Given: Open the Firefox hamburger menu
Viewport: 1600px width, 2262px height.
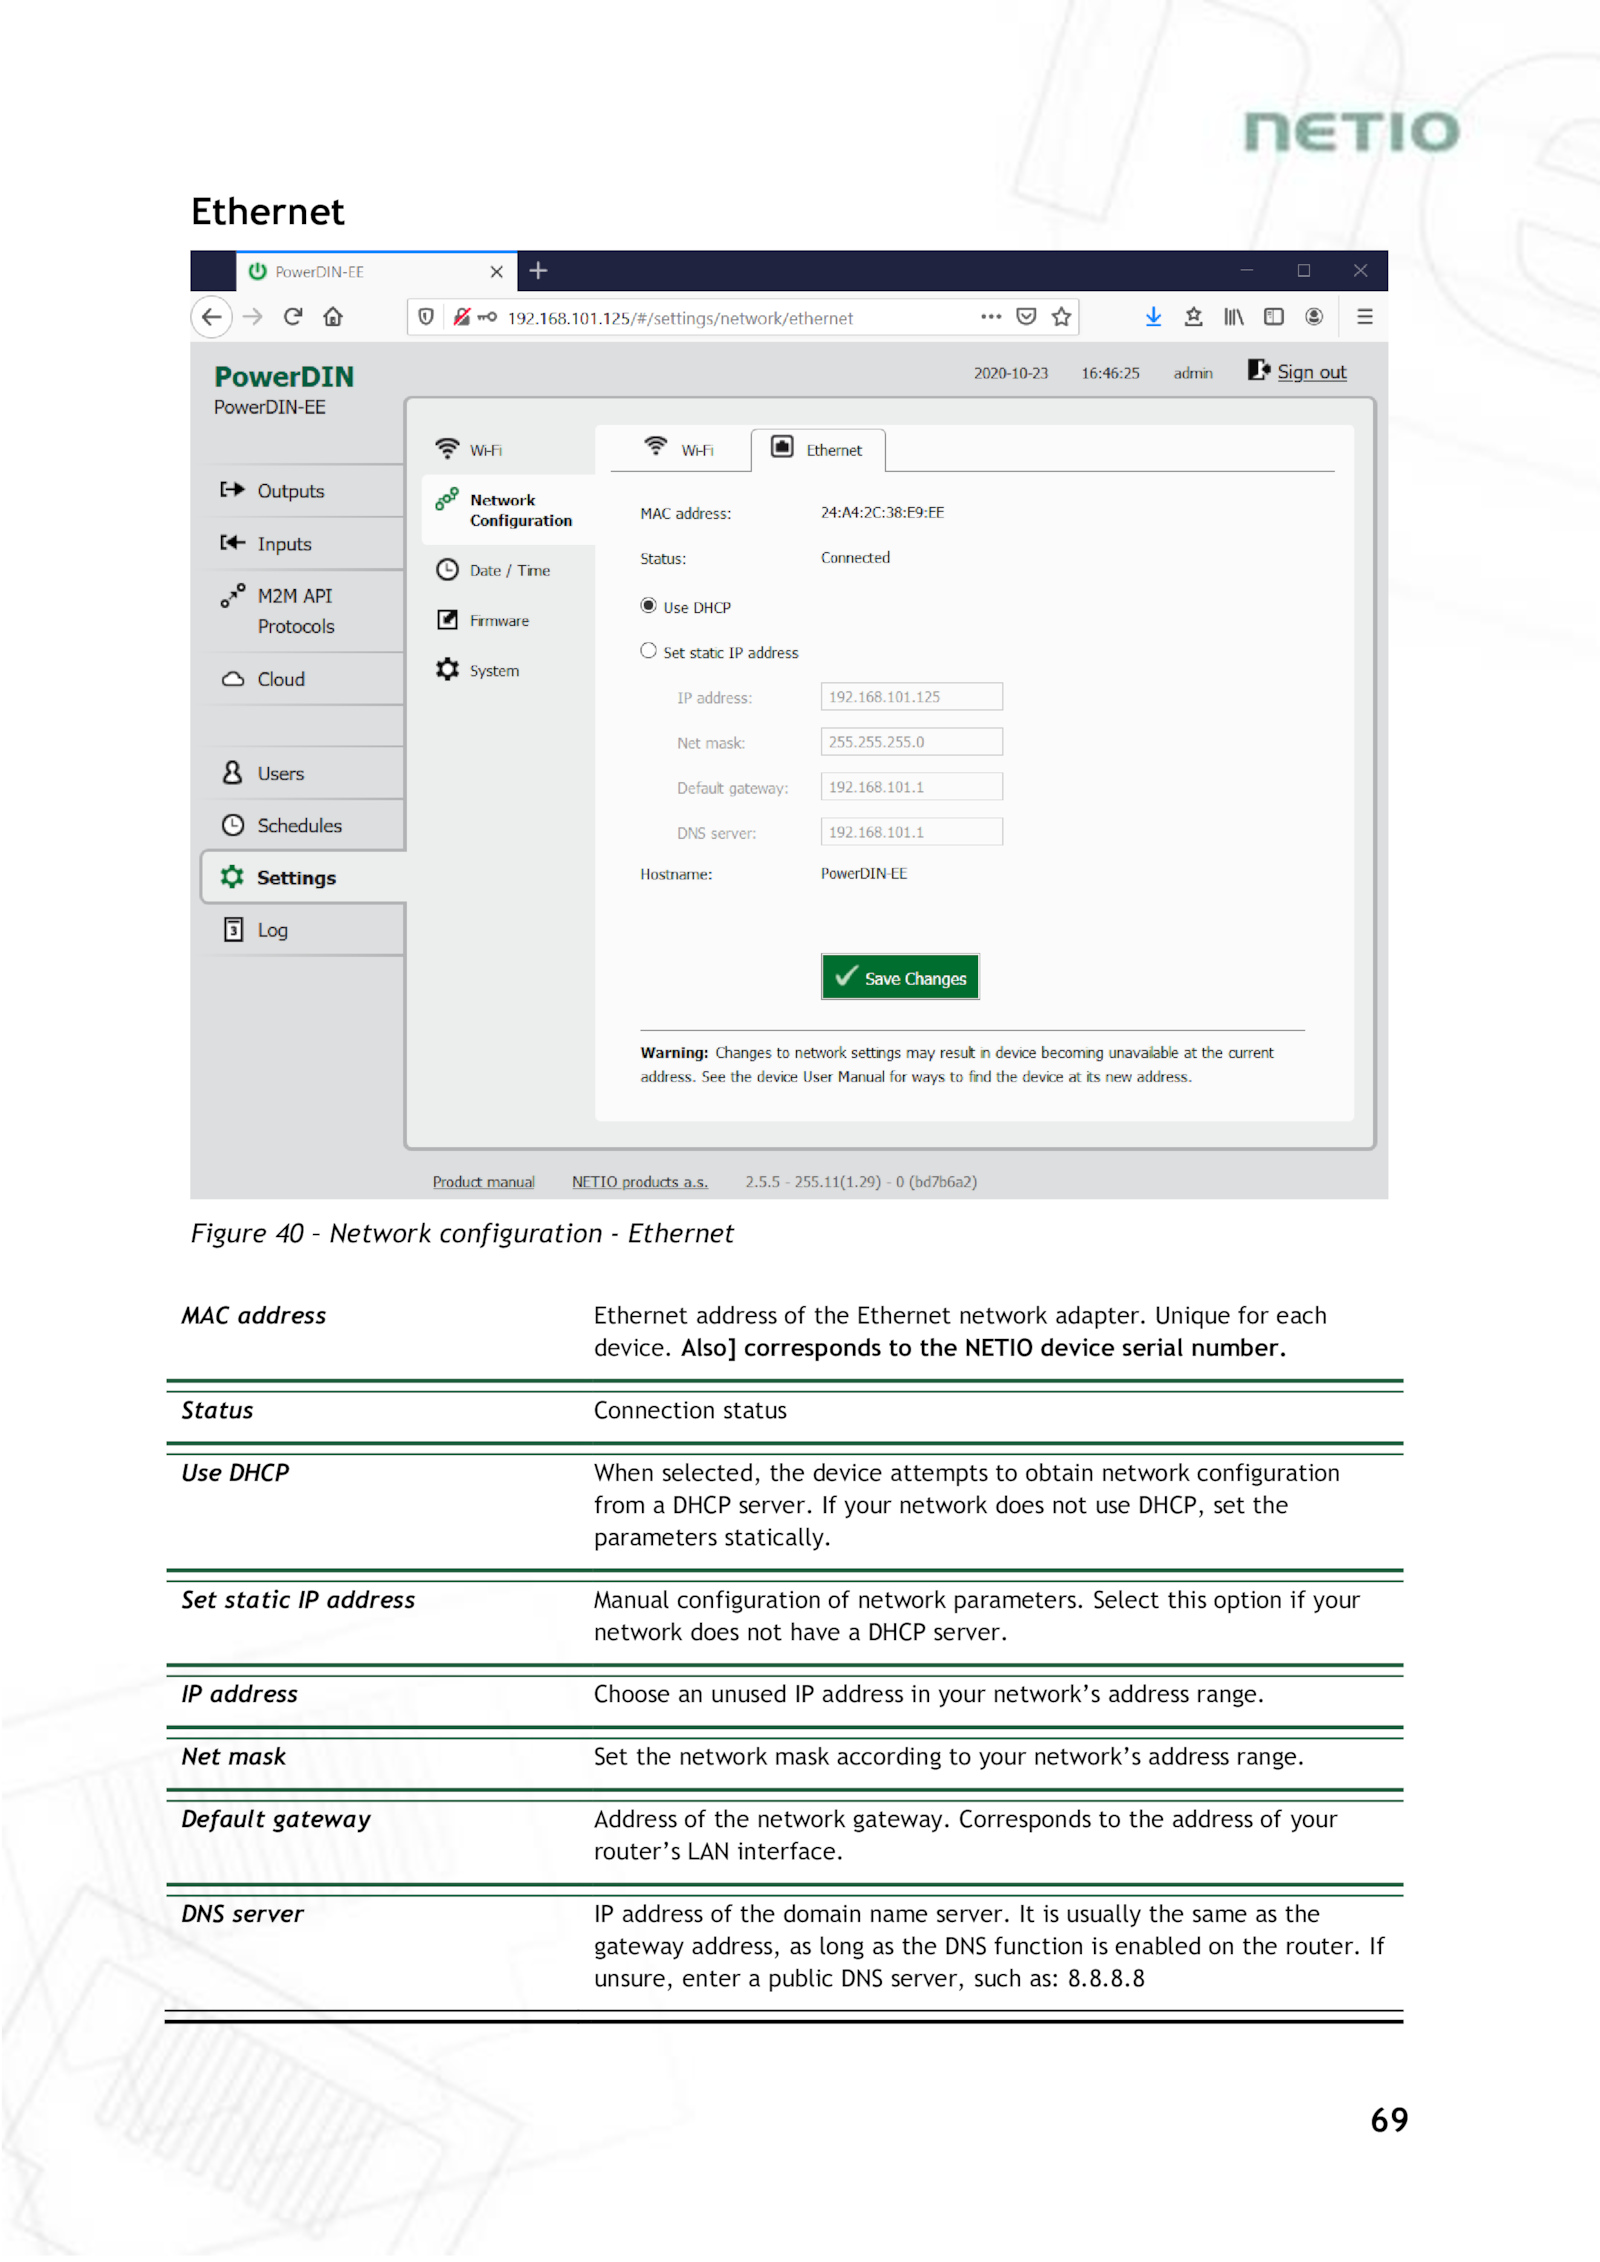Looking at the screenshot, I should point(1364,317).
